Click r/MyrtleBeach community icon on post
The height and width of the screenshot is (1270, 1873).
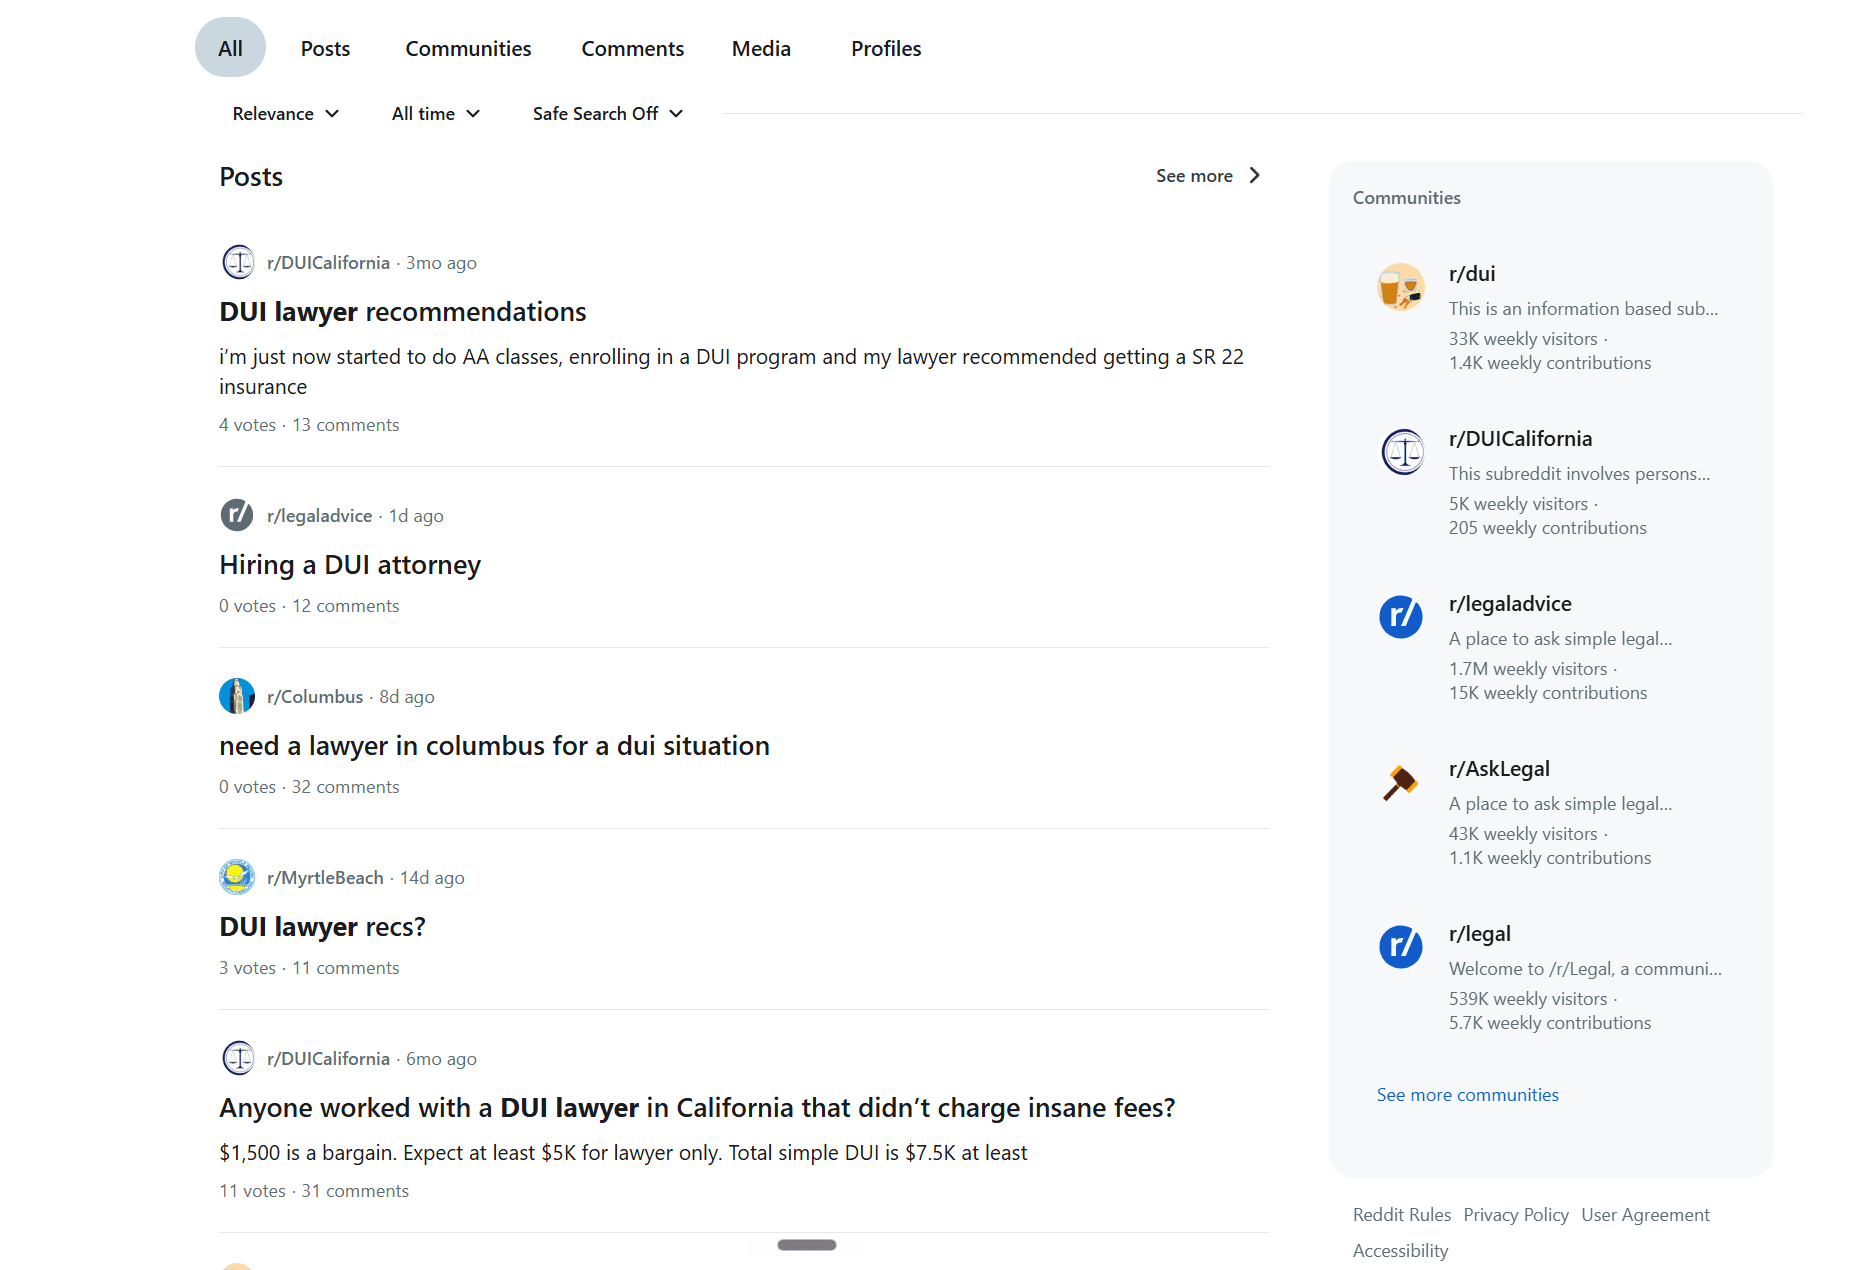click(237, 878)
